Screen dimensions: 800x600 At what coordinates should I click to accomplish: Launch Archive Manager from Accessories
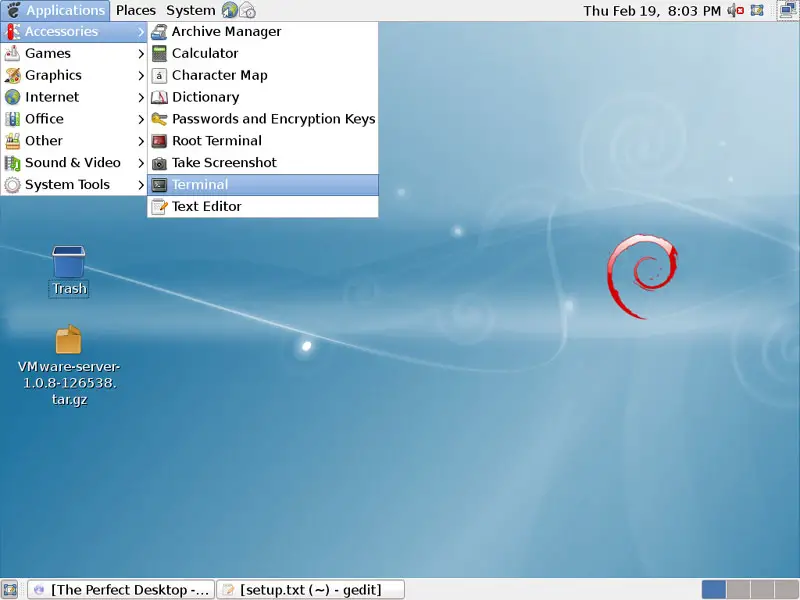click(263, 32)
